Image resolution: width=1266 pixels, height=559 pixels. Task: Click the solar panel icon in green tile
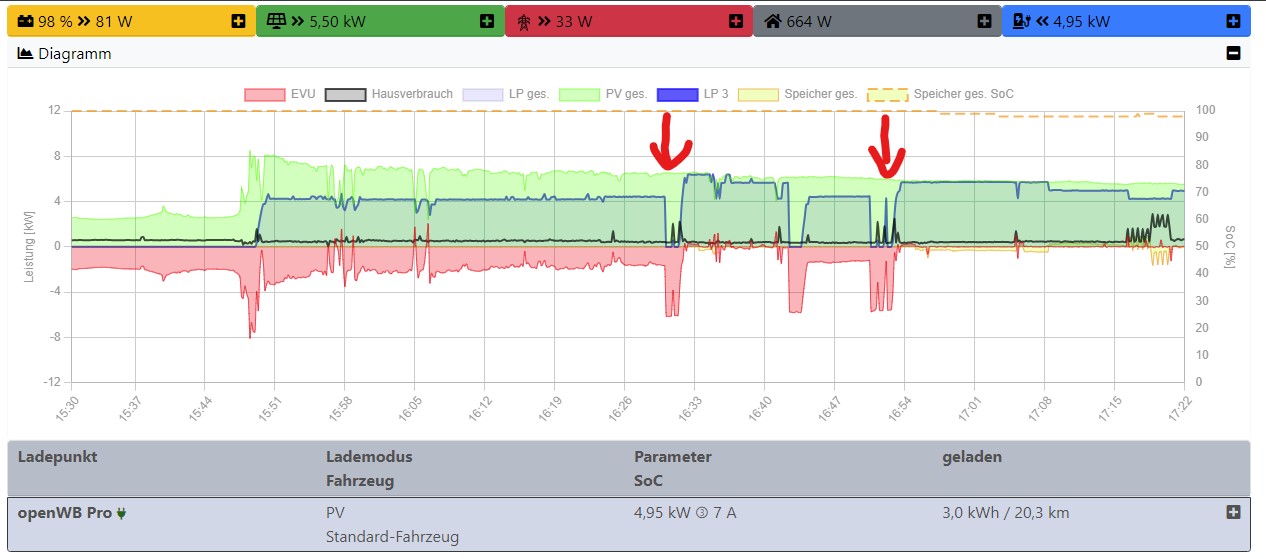[275, 21]
